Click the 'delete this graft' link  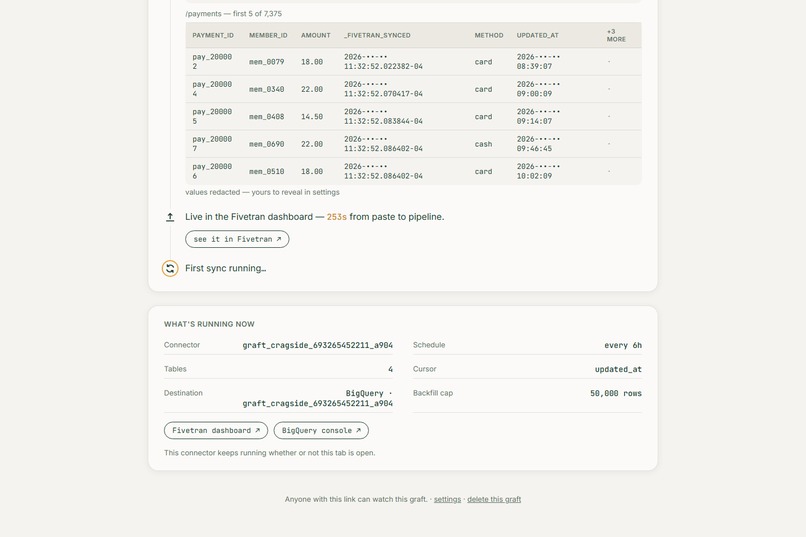point(494,499)
